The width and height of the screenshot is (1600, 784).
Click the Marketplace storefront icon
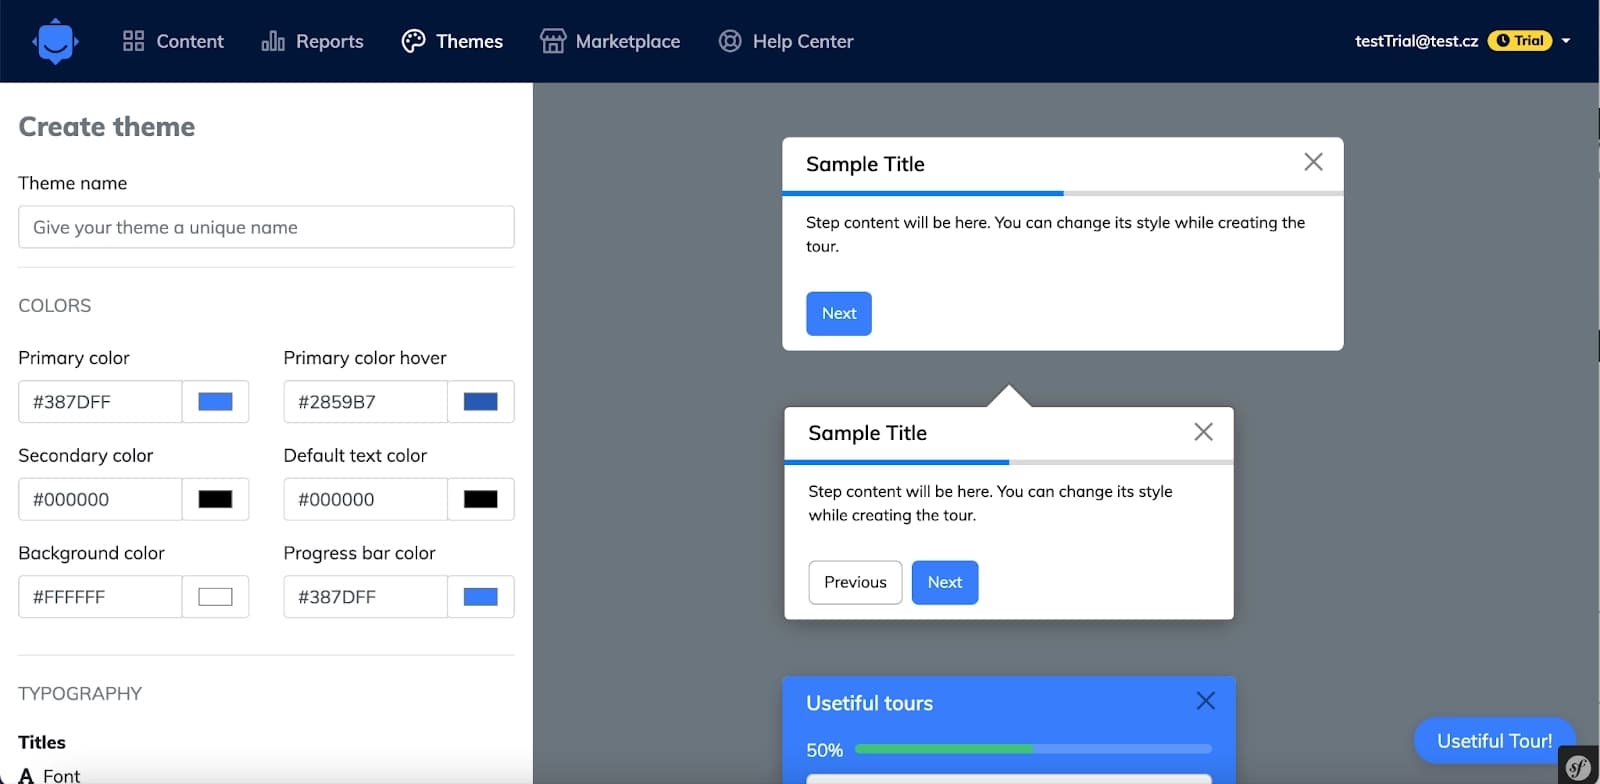coord(553,41)
